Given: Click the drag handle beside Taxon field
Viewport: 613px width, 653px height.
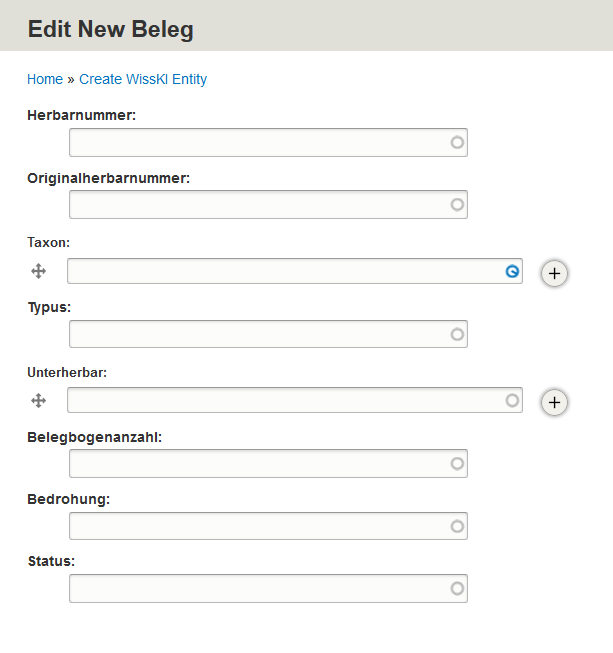Looking at the screenshot, I should (38, 271).
